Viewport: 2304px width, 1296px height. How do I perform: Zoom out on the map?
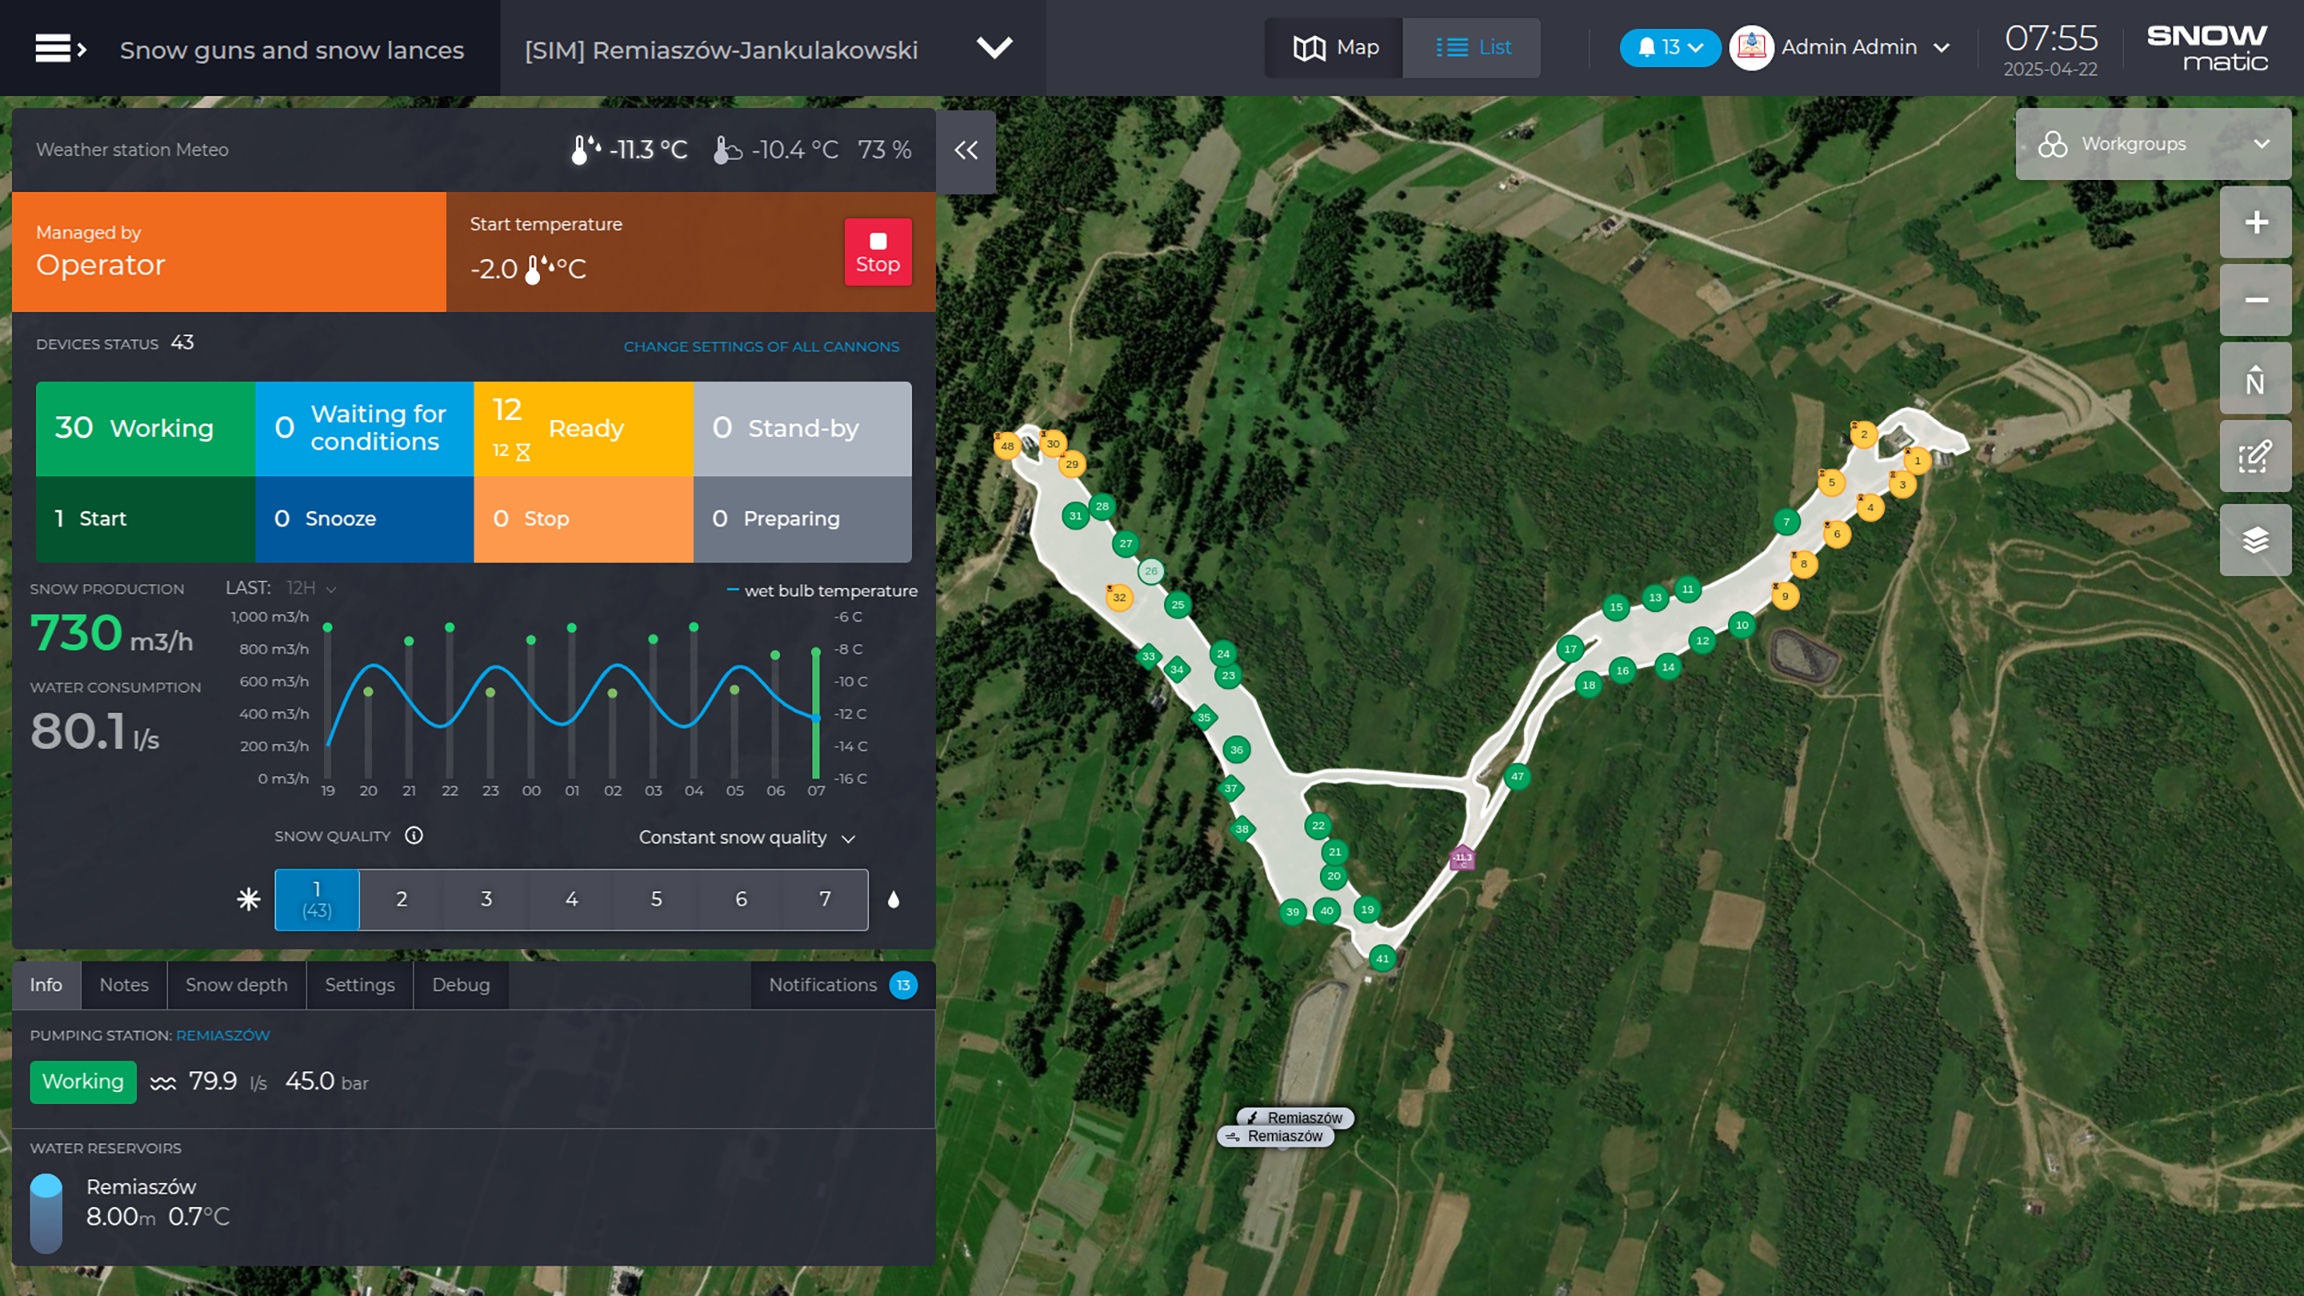[x=2255, y=300]
